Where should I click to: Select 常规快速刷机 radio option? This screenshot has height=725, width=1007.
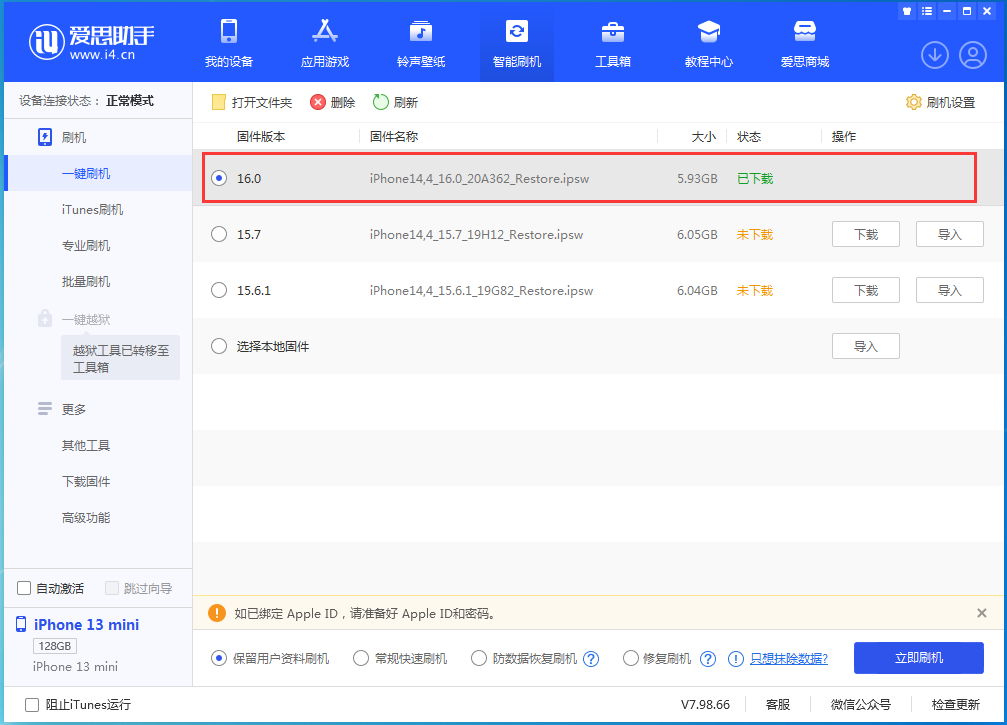click(361, 658)
